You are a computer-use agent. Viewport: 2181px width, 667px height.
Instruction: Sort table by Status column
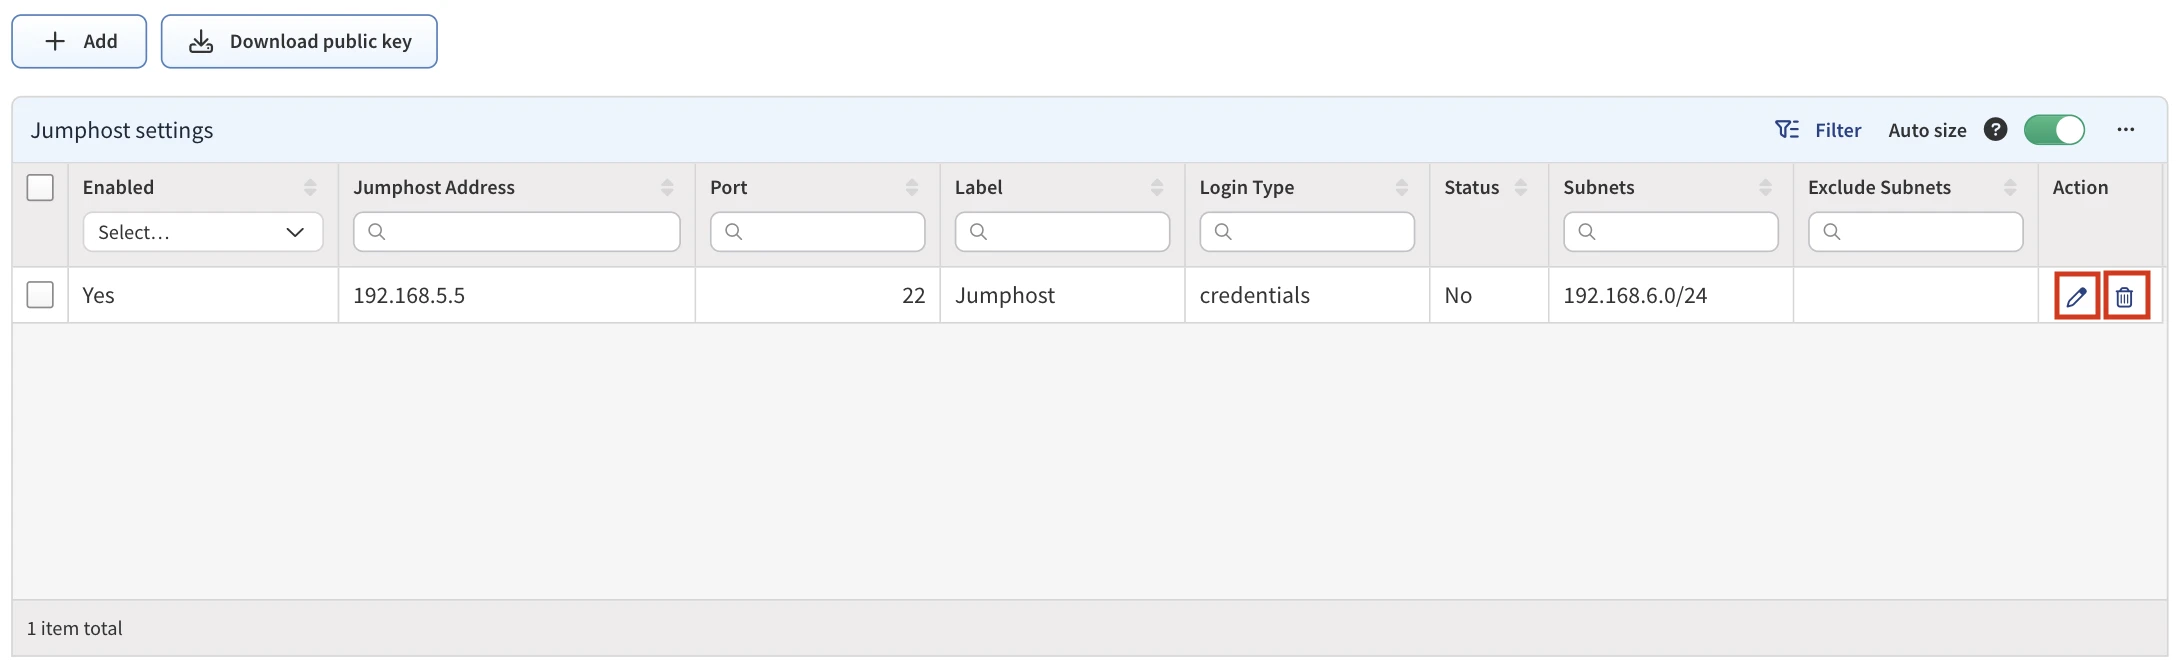pyautogui.click(x=1521, y=188)
